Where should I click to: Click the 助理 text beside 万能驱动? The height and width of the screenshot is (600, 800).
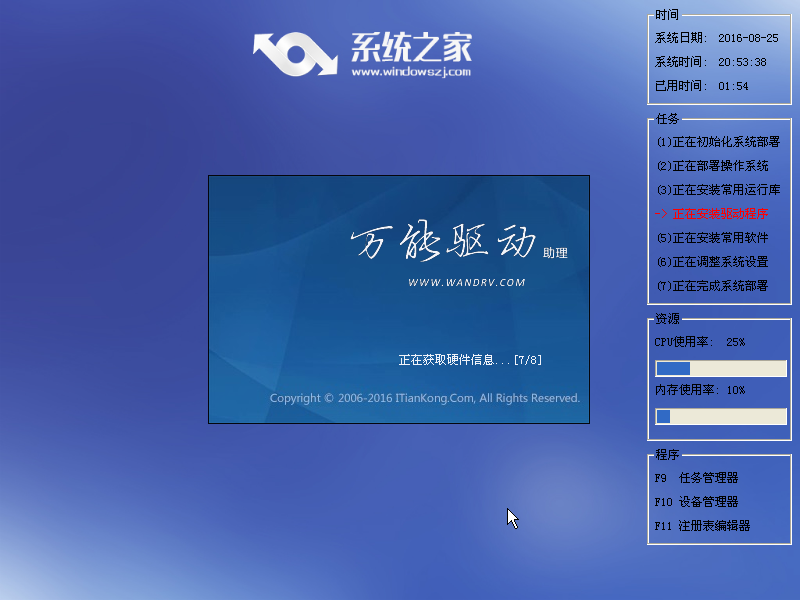click(x=555, y=253)
